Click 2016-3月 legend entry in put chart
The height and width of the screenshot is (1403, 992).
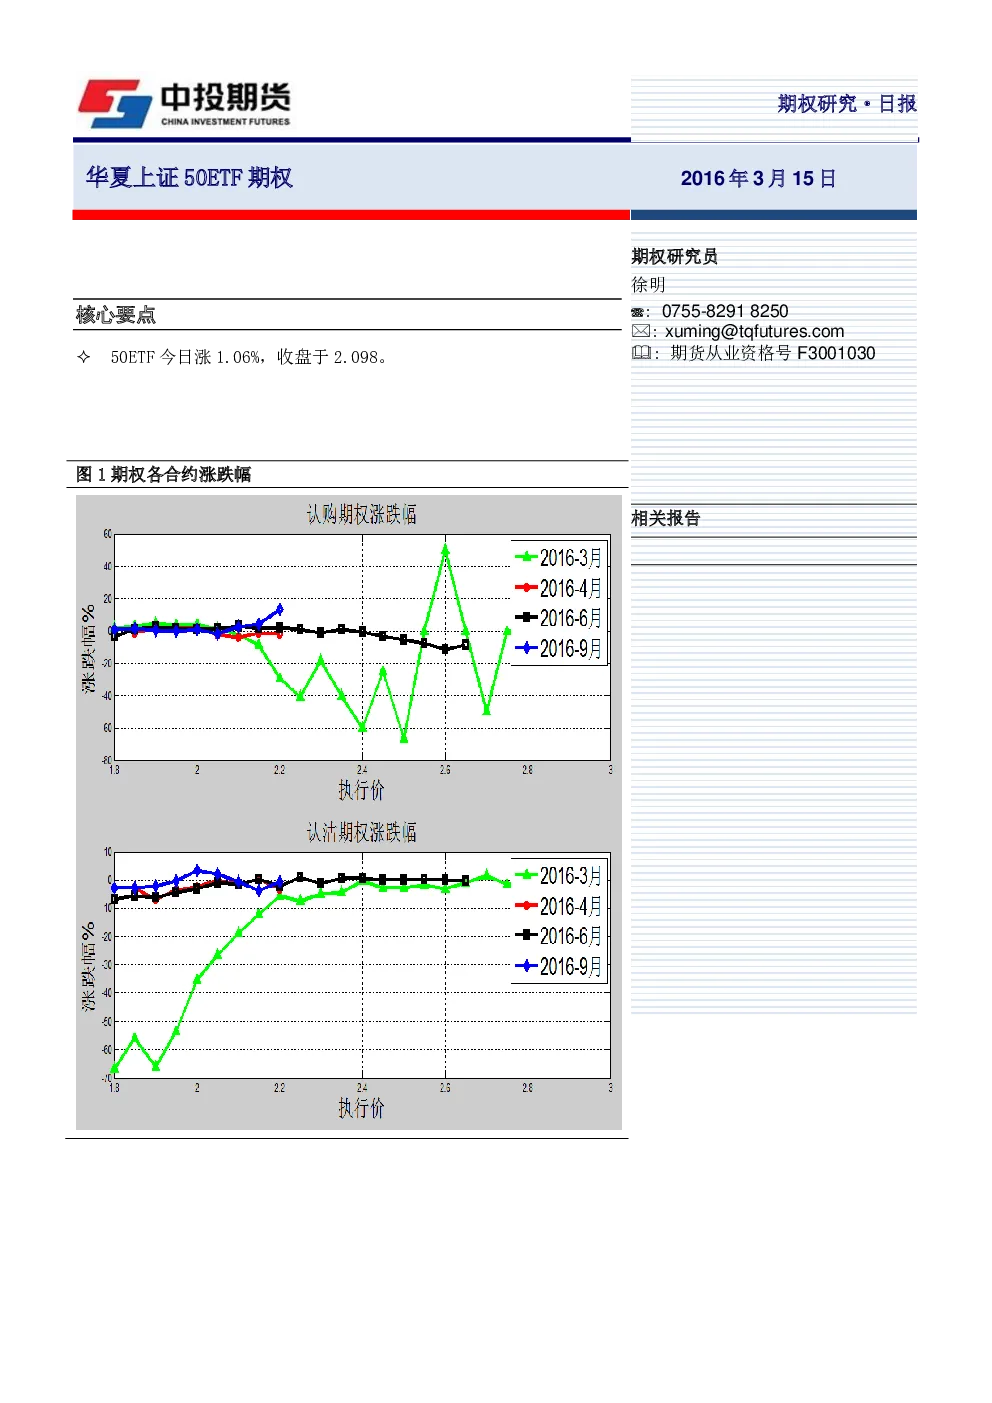pos(559,875)
